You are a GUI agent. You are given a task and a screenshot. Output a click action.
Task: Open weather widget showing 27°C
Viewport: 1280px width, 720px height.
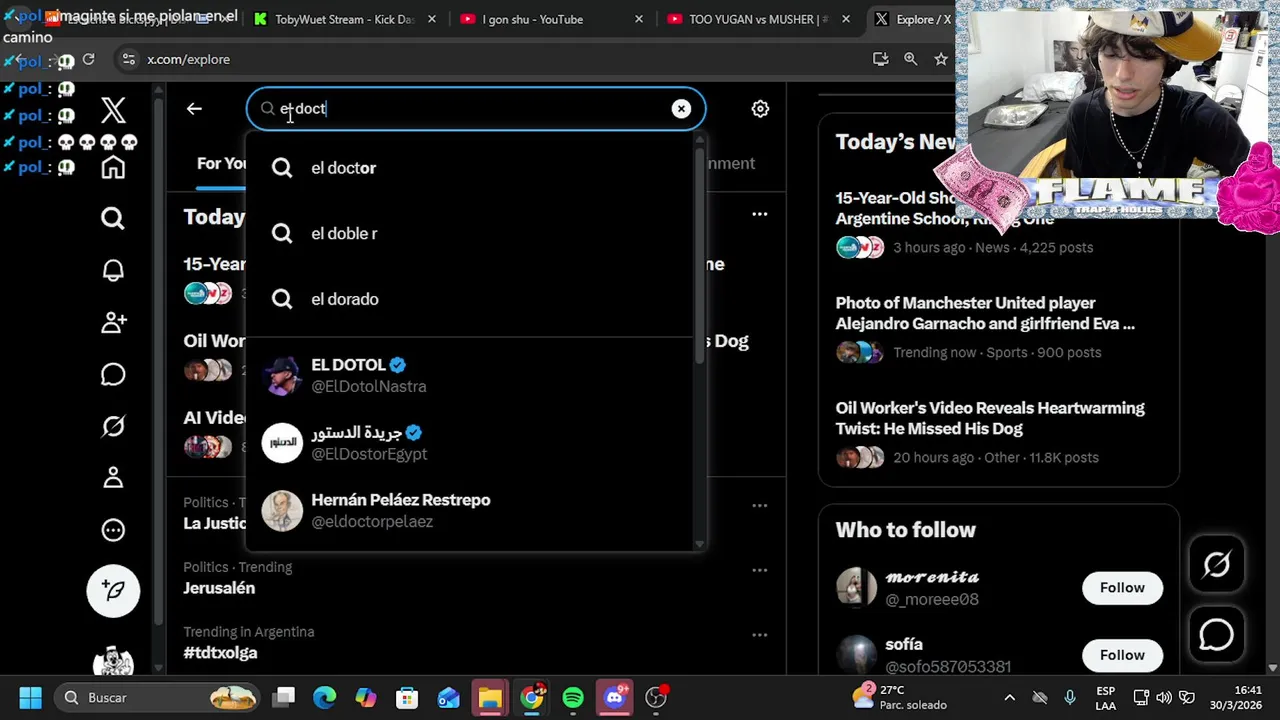point(899,697)
